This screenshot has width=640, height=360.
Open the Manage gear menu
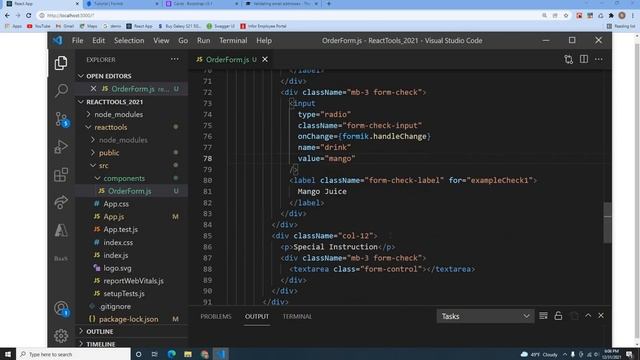[61, 336]
